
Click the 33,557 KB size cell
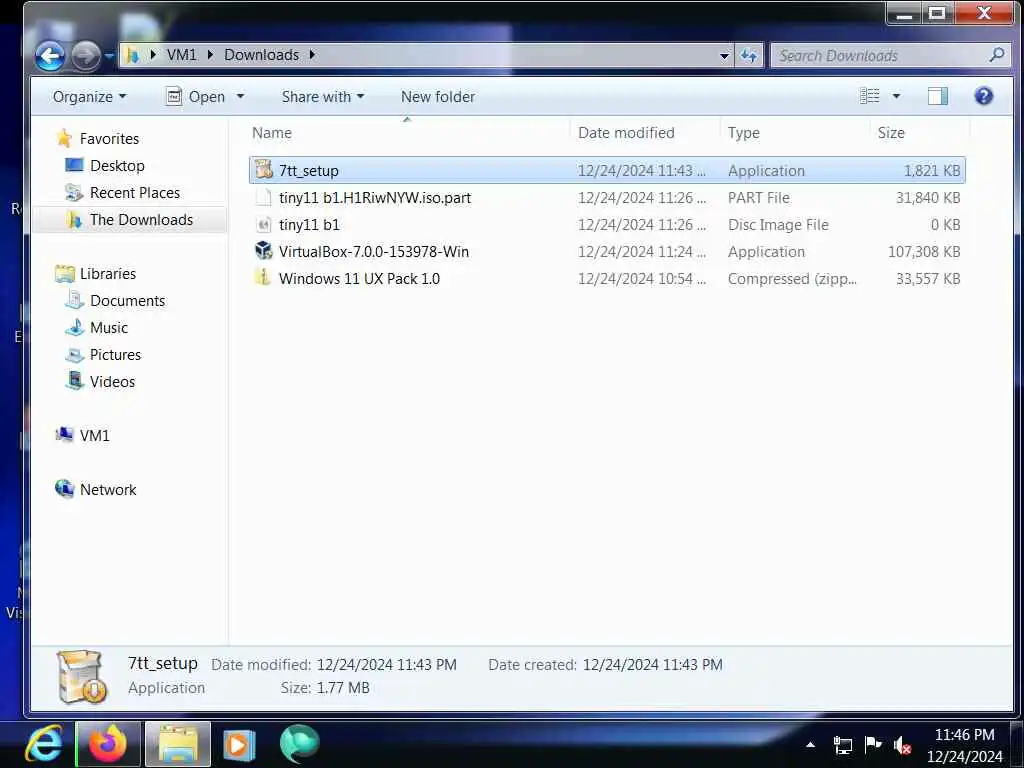click(927, 279)
